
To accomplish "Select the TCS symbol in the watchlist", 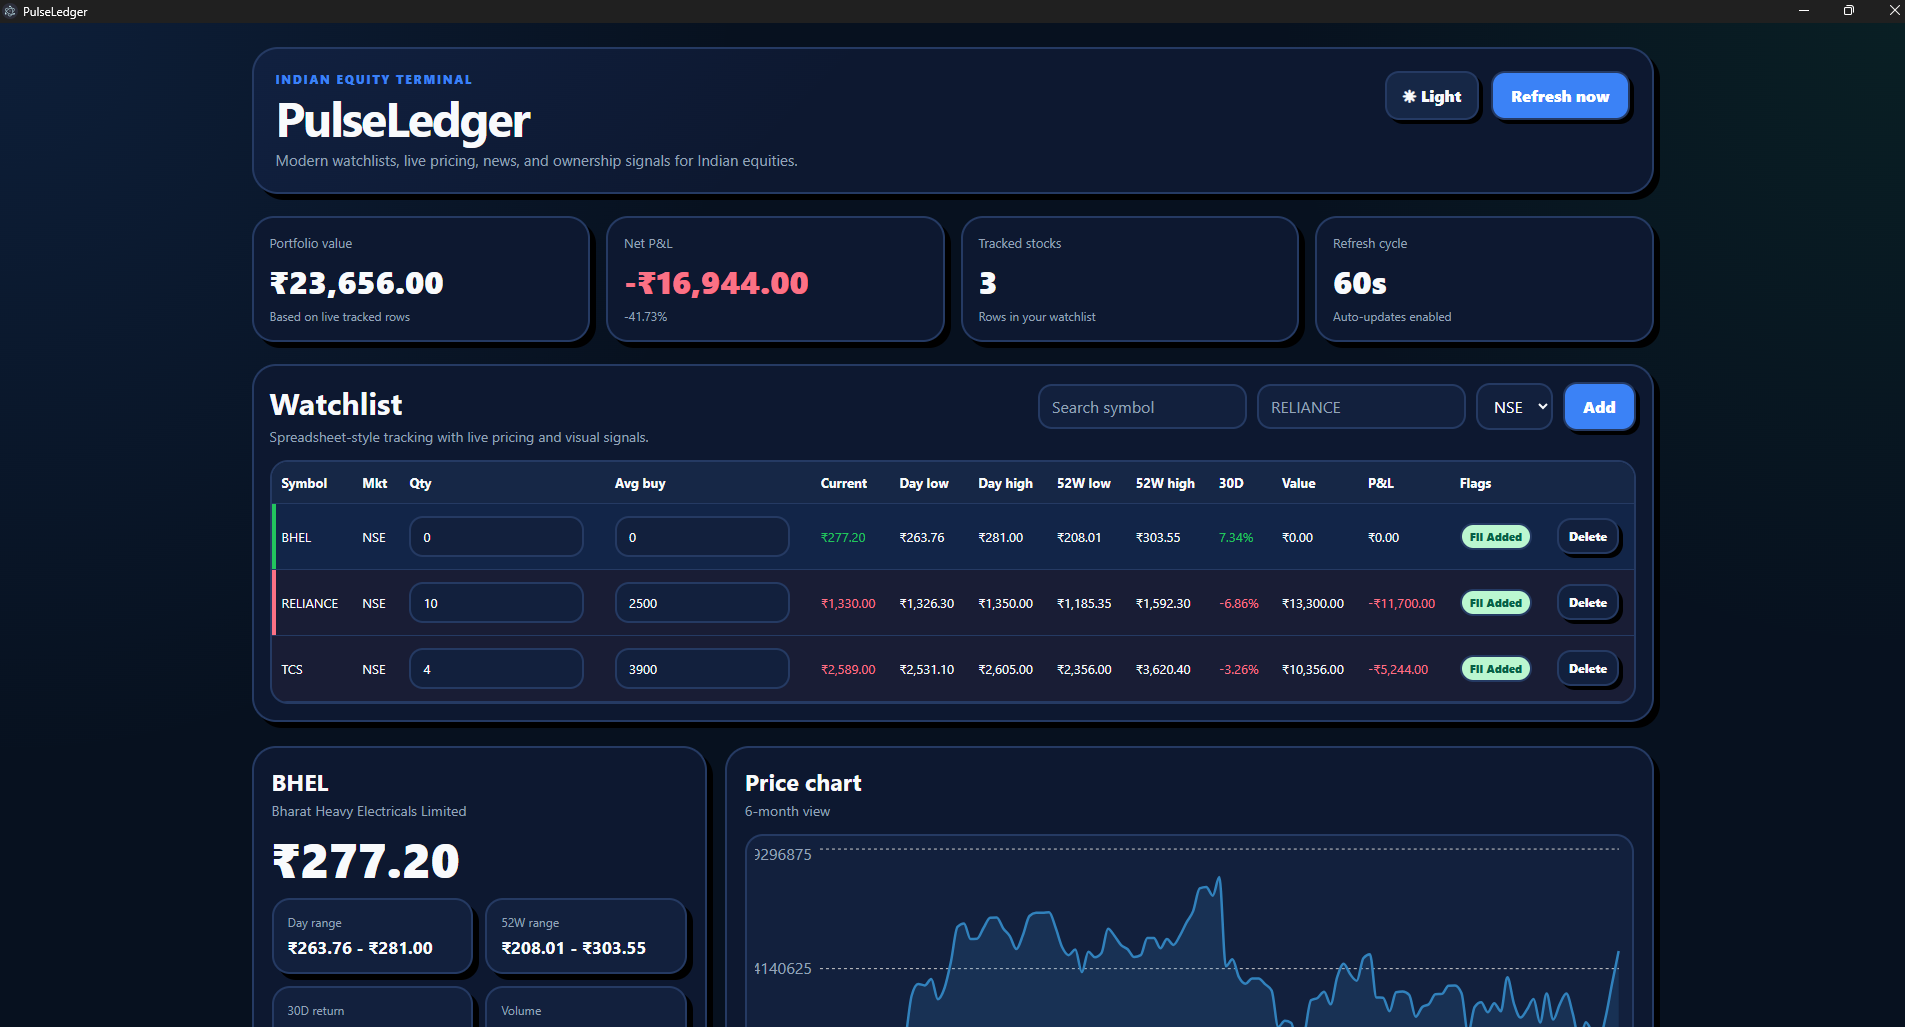I will 291,670.
